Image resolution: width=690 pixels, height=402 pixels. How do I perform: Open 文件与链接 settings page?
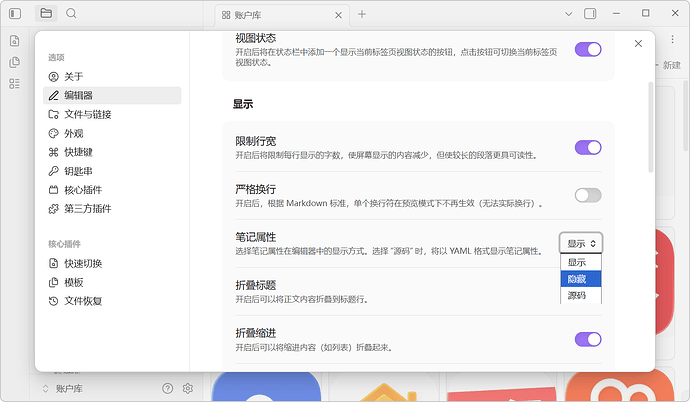[x=87, y=114]
